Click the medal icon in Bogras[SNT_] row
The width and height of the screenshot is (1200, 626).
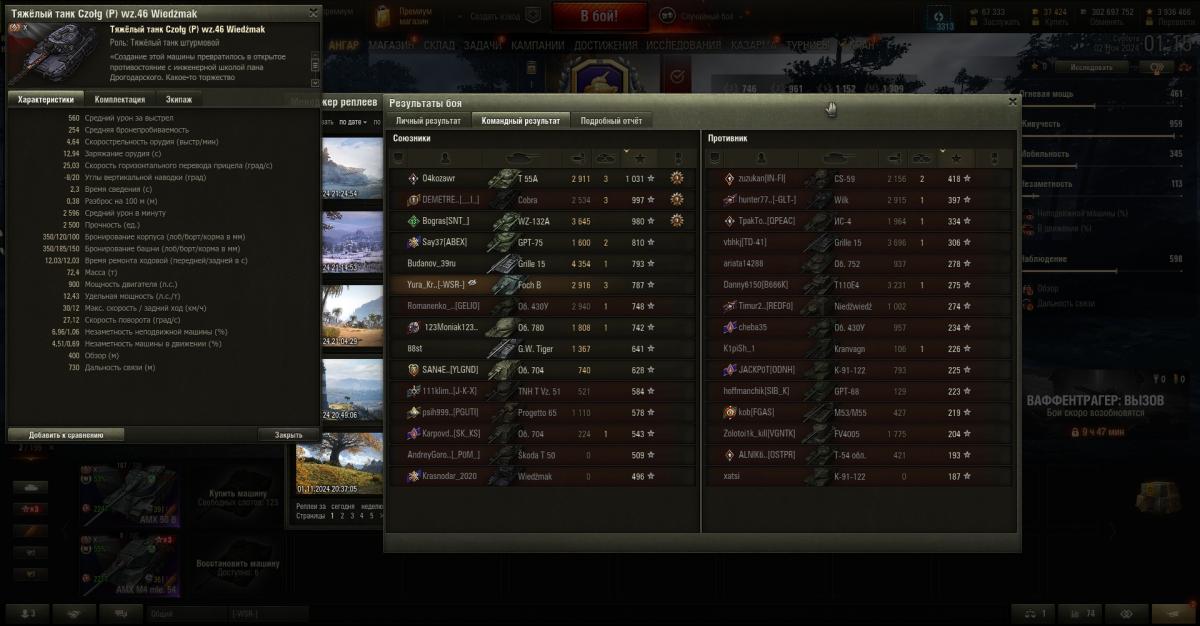tap(677, 220)
